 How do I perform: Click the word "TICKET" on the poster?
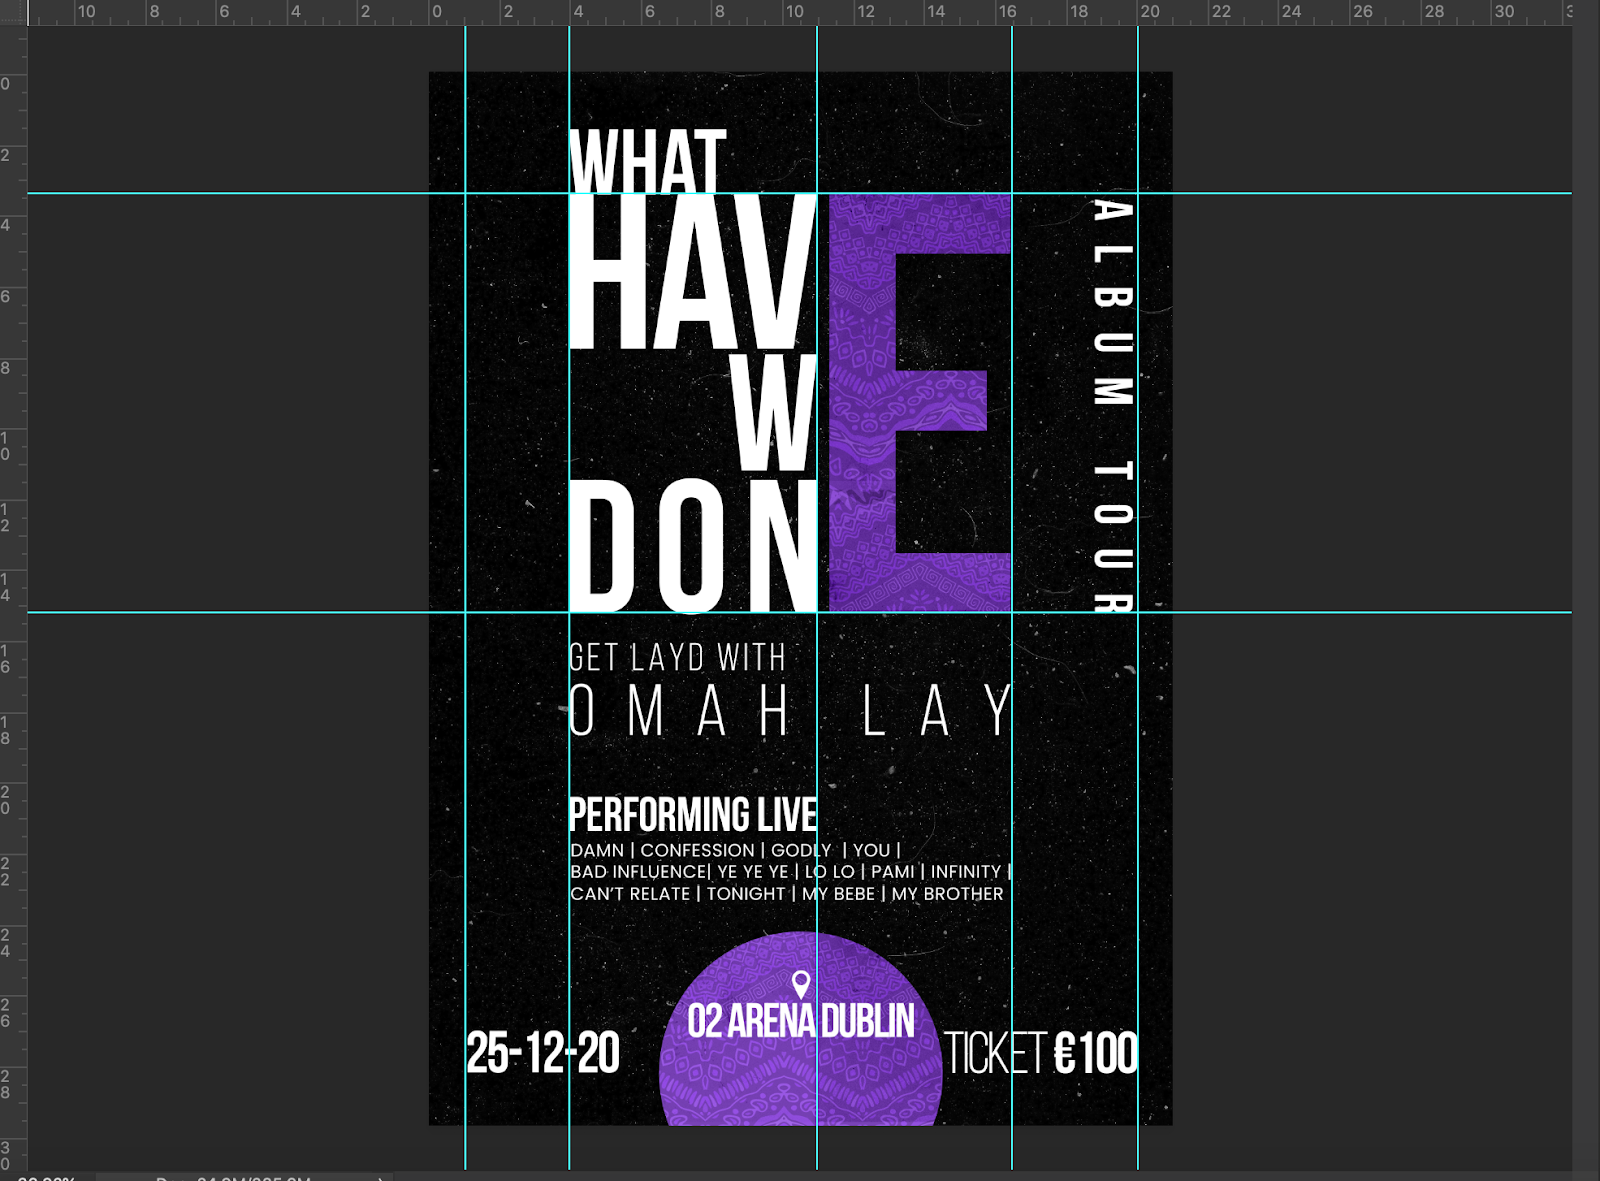996,1054
